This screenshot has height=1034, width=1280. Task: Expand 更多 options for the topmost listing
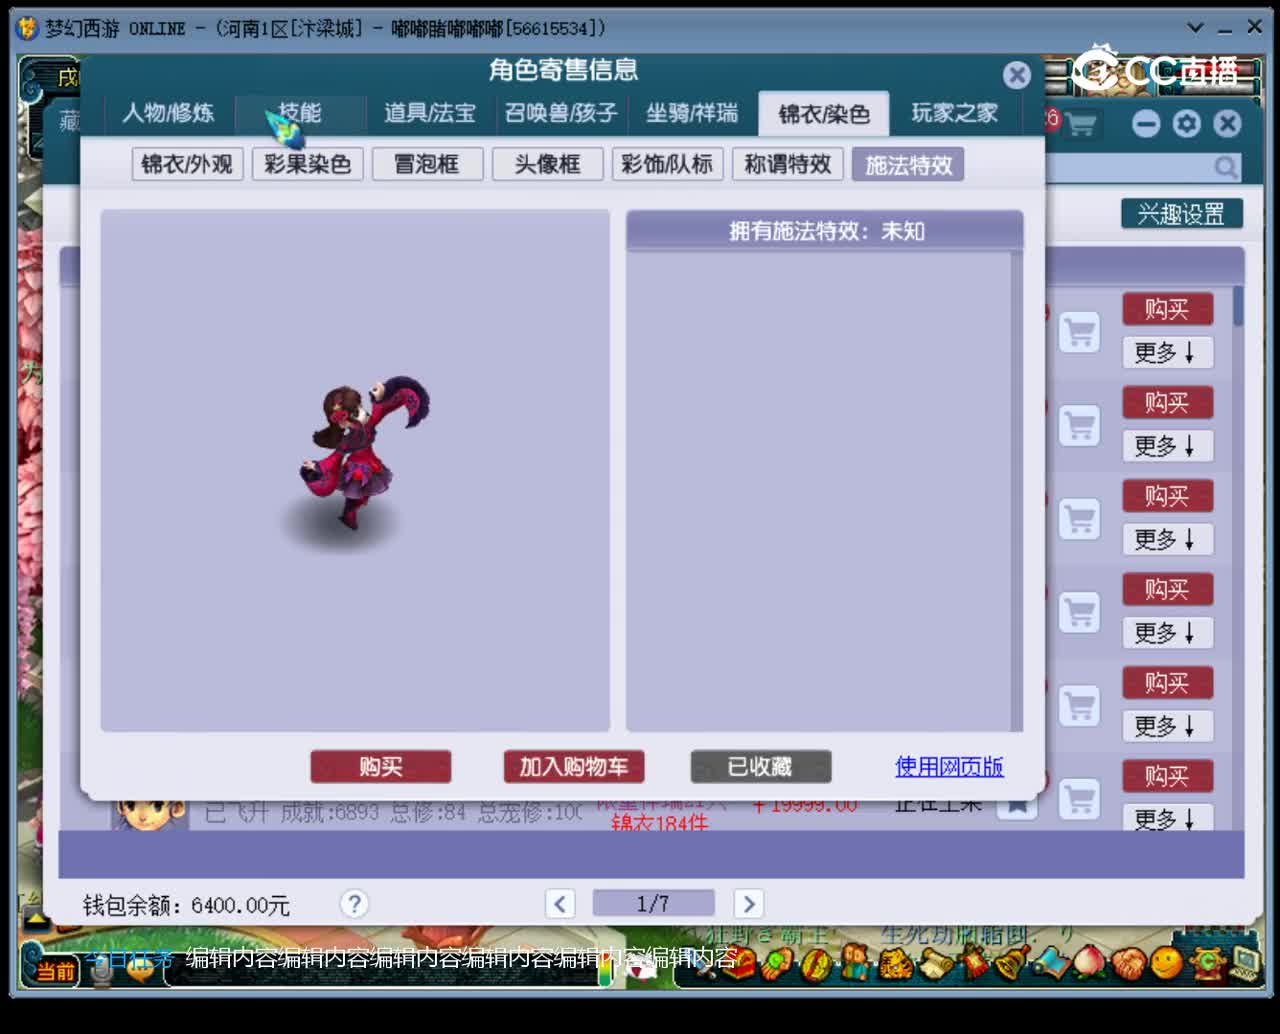coord(1167,352)
